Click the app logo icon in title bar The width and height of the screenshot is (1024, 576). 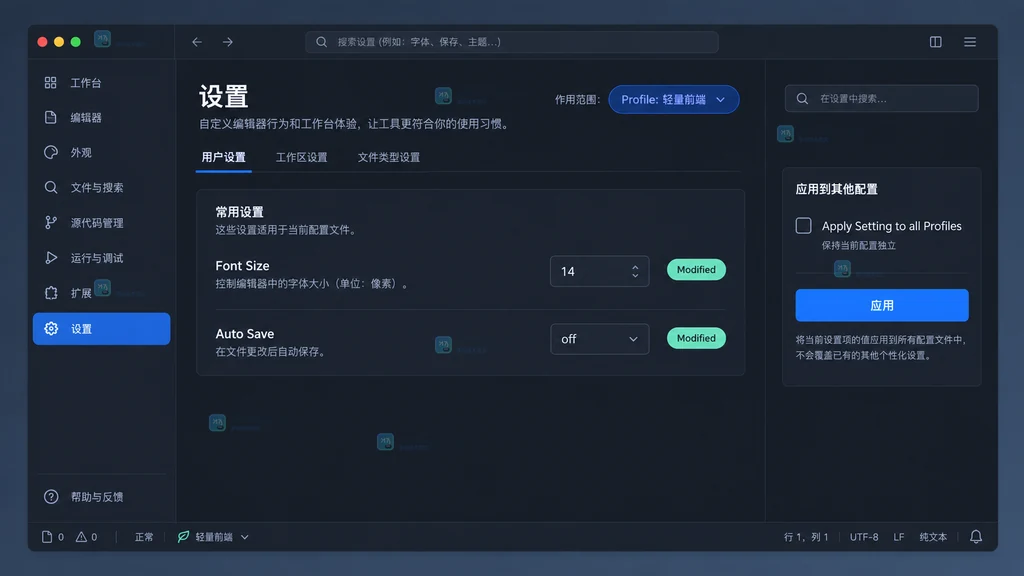click(x=103, y=39)
